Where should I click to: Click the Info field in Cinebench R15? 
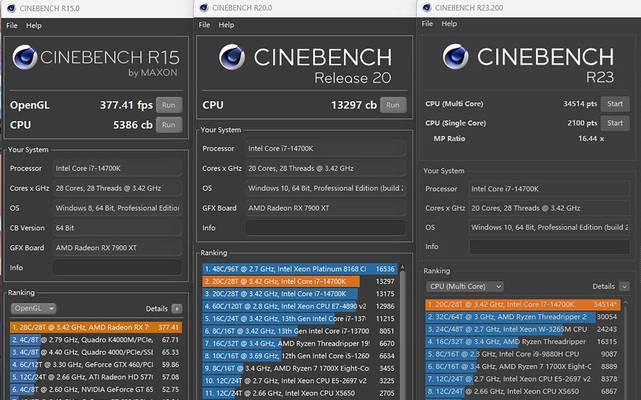coord(117,267)
